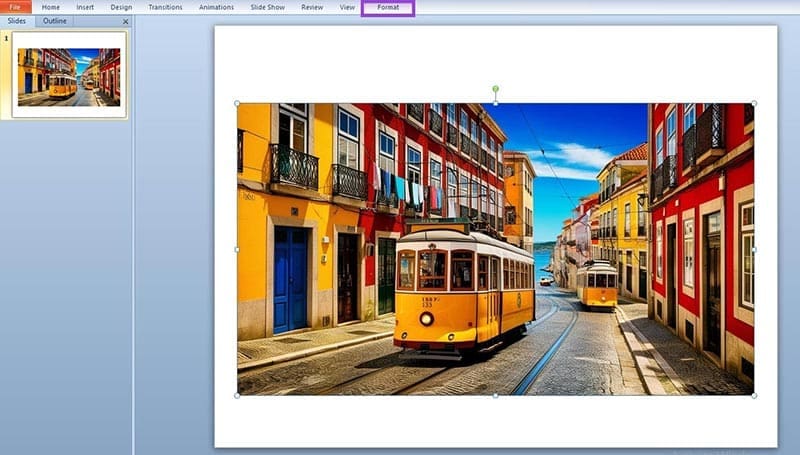Select the Slides pane tab

click(17, 21)
